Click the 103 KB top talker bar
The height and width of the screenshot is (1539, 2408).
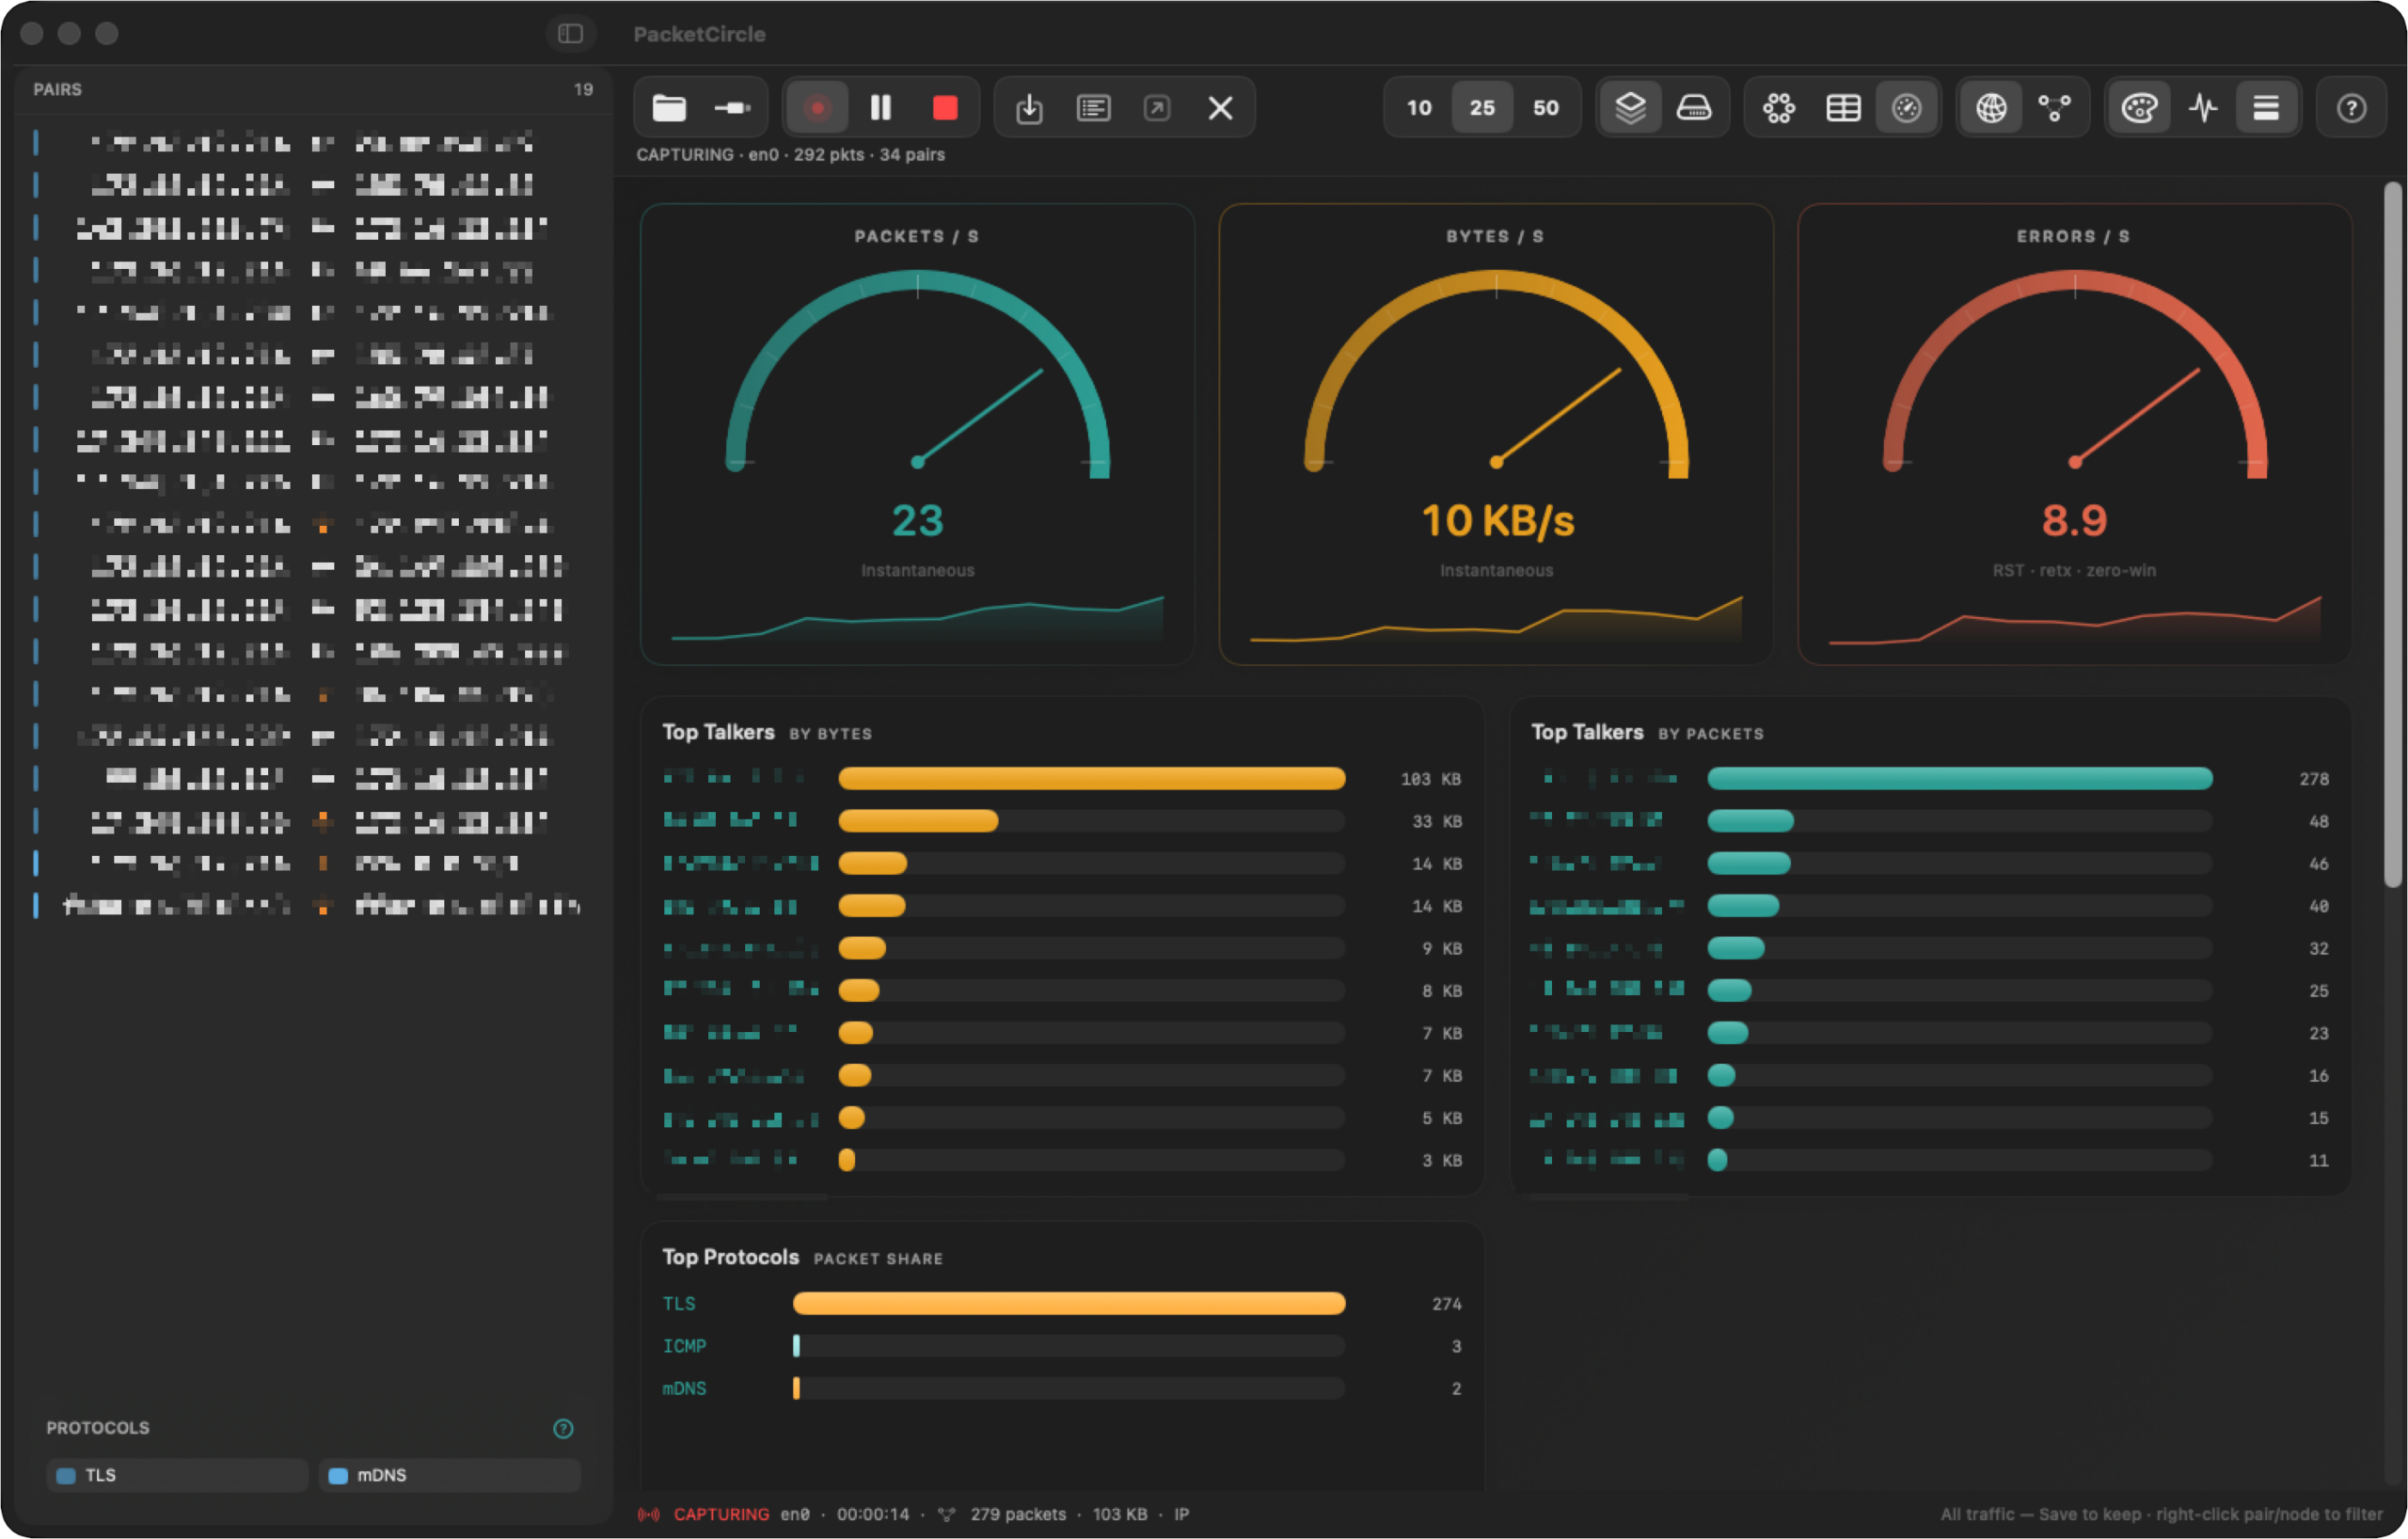click(1091, 778)
